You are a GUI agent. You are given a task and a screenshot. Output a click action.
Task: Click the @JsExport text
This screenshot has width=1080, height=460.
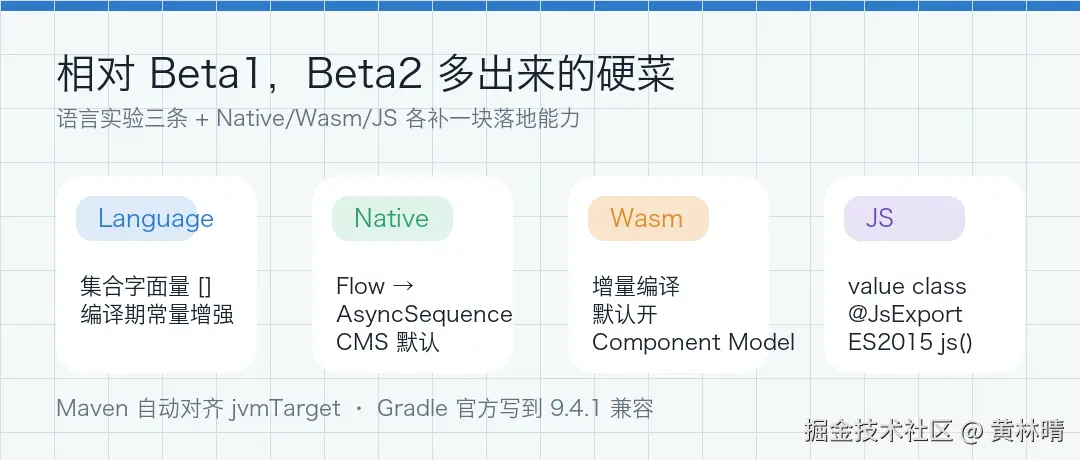(905, 314)
